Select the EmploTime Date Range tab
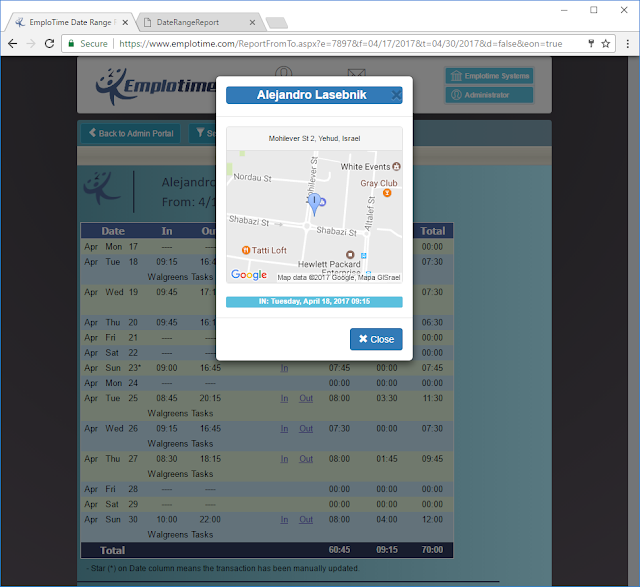This screenshot has width=640, height=587. pyautogui.click(x=70, y=22)
